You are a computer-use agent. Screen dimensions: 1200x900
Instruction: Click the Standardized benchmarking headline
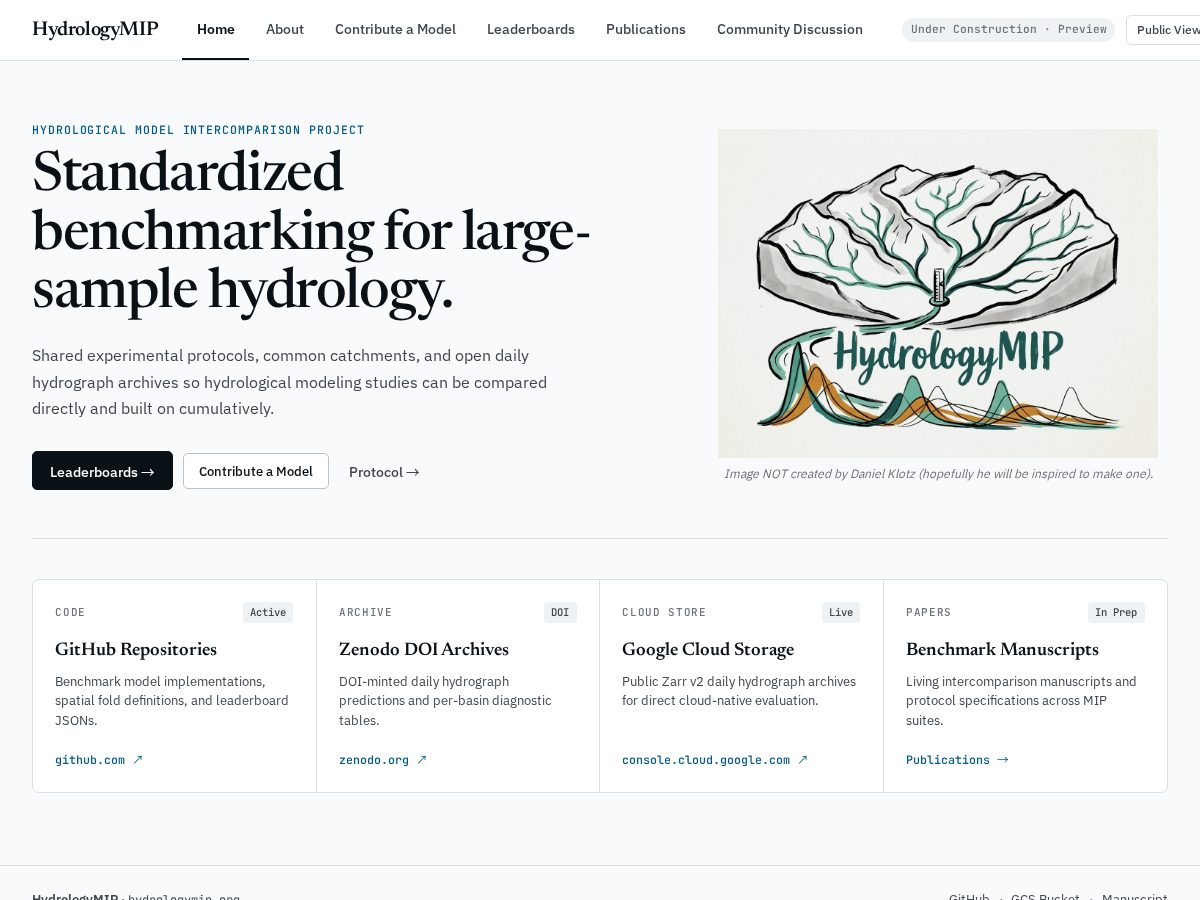[x=311, y=230]
